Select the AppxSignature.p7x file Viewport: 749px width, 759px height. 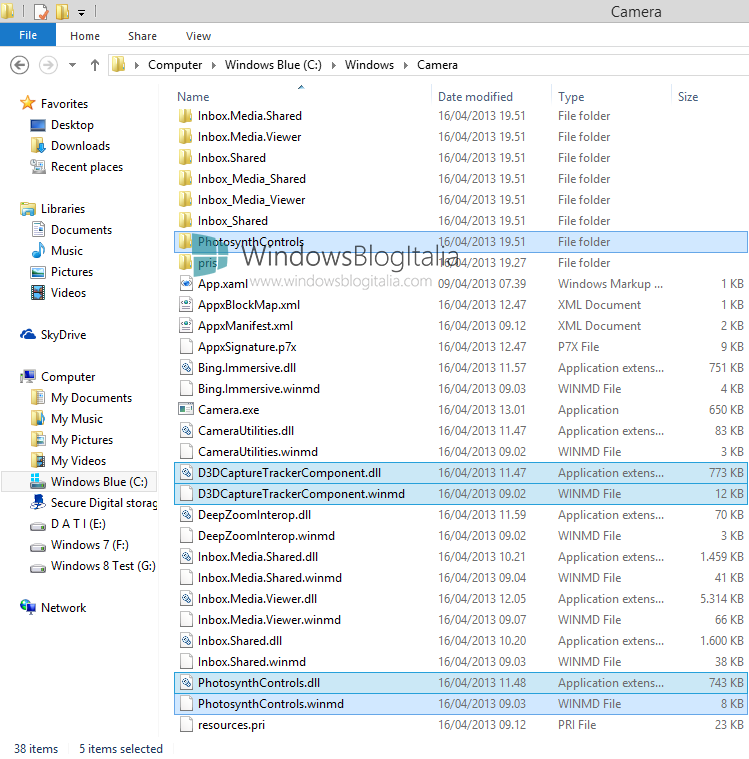point(247,347)
